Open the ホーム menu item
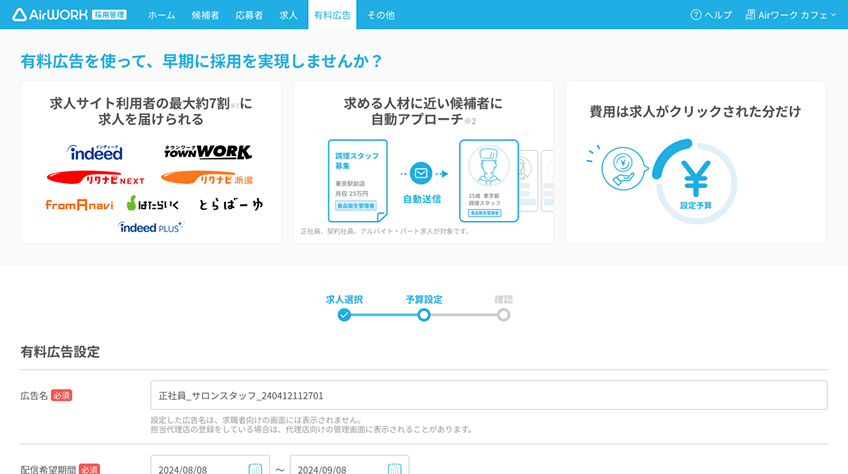This screenshot has width=848, height=474. [162, 15]
